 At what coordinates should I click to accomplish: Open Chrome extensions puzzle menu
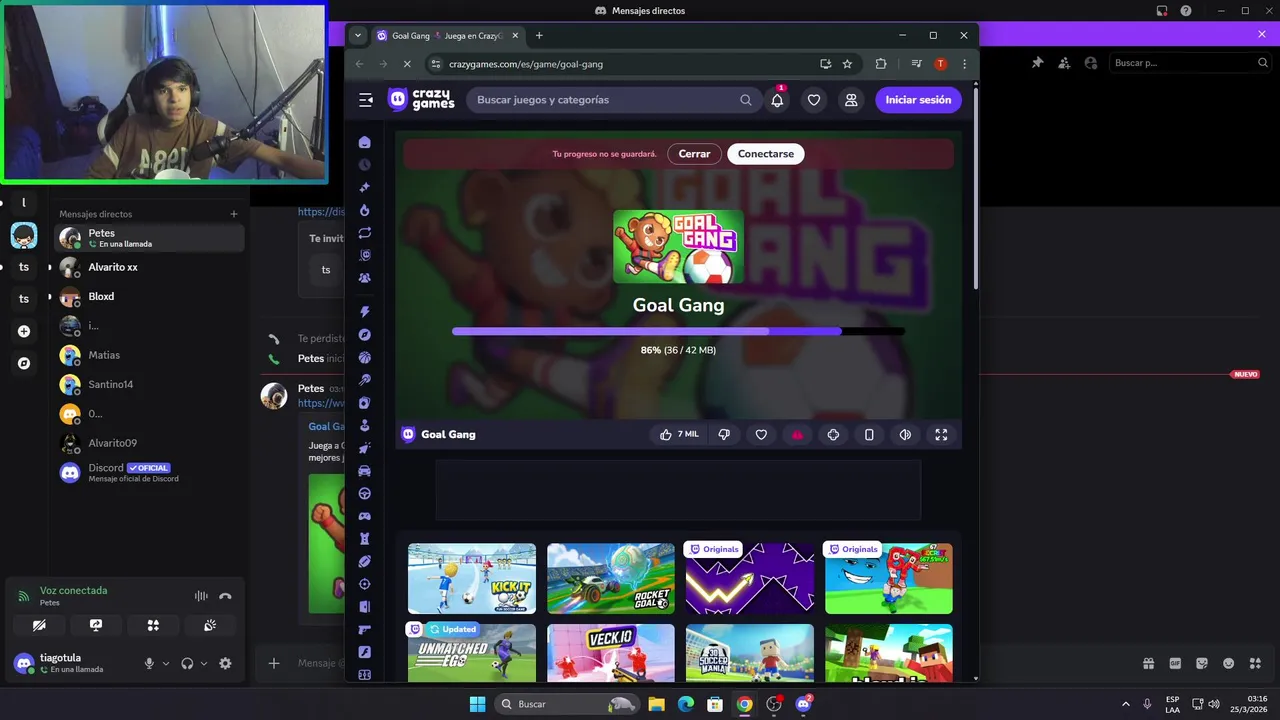coord(881,64)
